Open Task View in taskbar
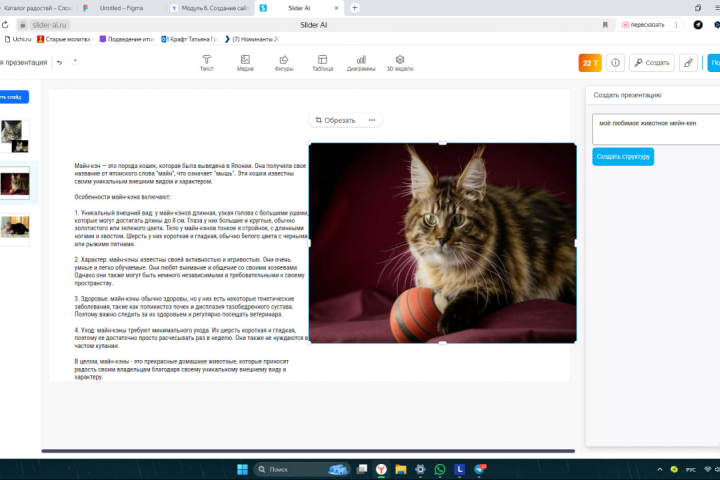This screenshot has width=720, height=480. (362, 469)
